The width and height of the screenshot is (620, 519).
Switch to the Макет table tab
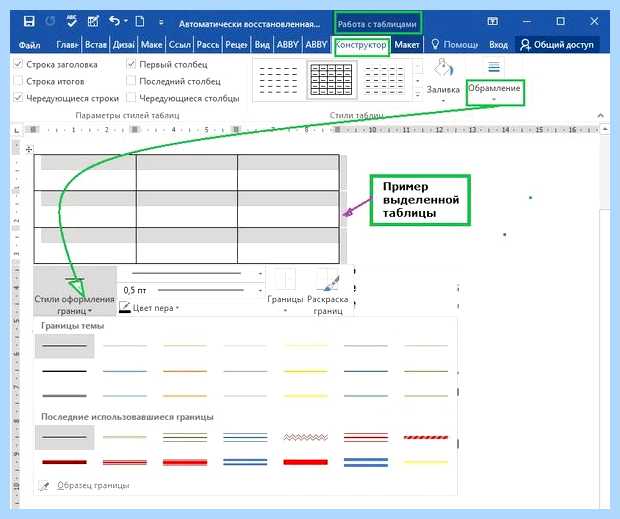tap(406, 45)
